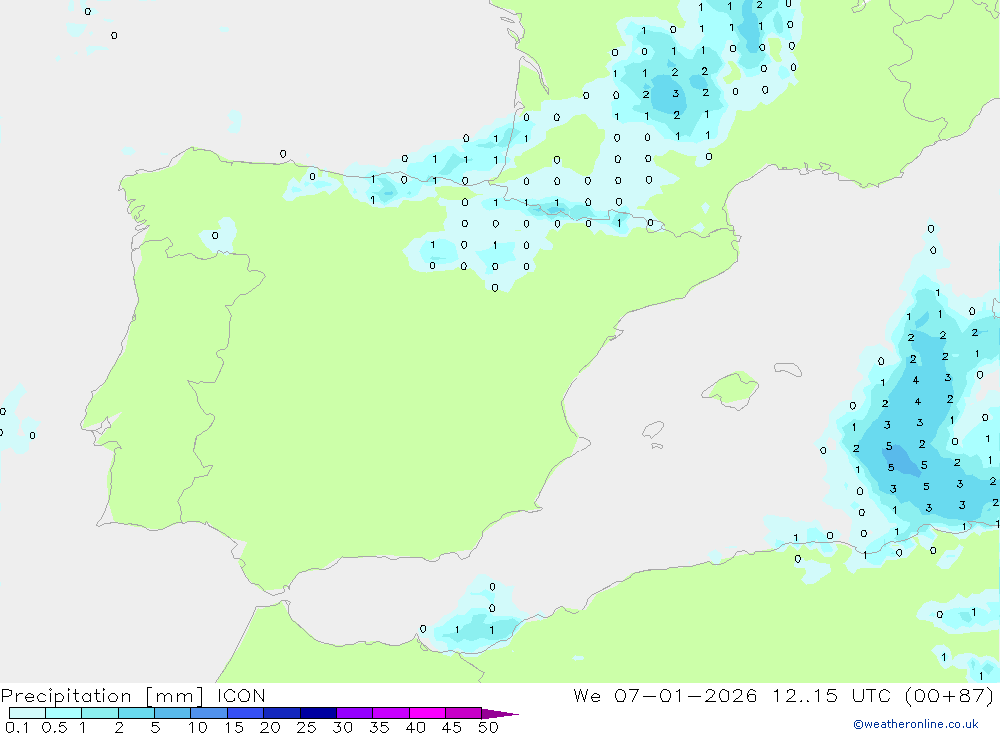
Task: Click the Ibiza island outline
Action: point(653,429)
